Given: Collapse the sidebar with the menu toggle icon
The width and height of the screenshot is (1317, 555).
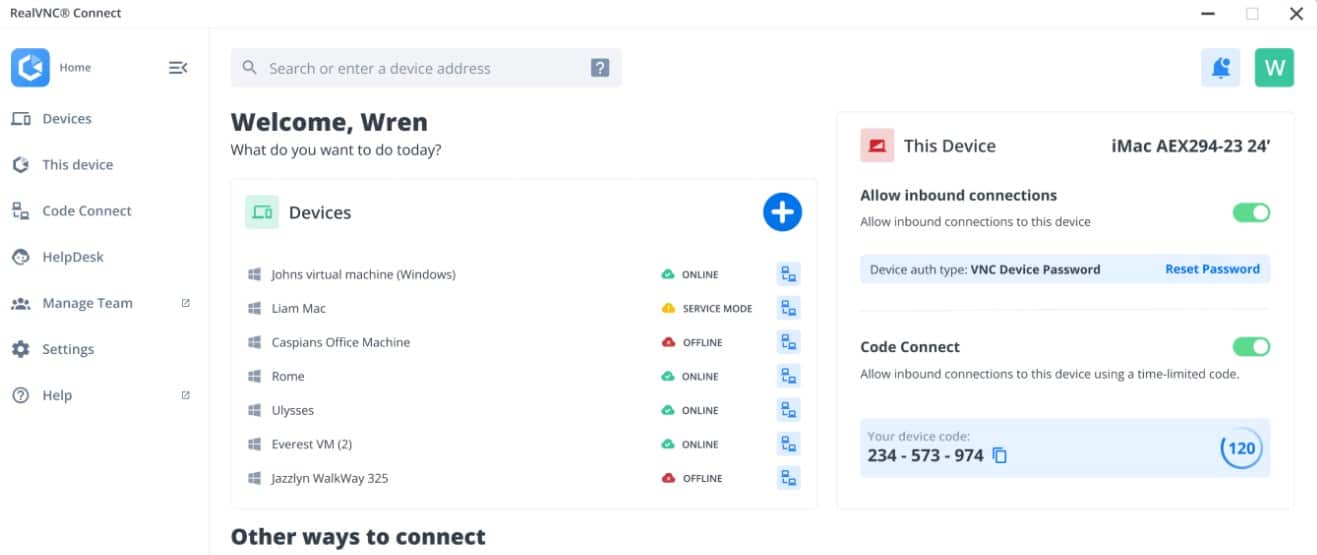Looking at the screenshot, I should 178,68.
